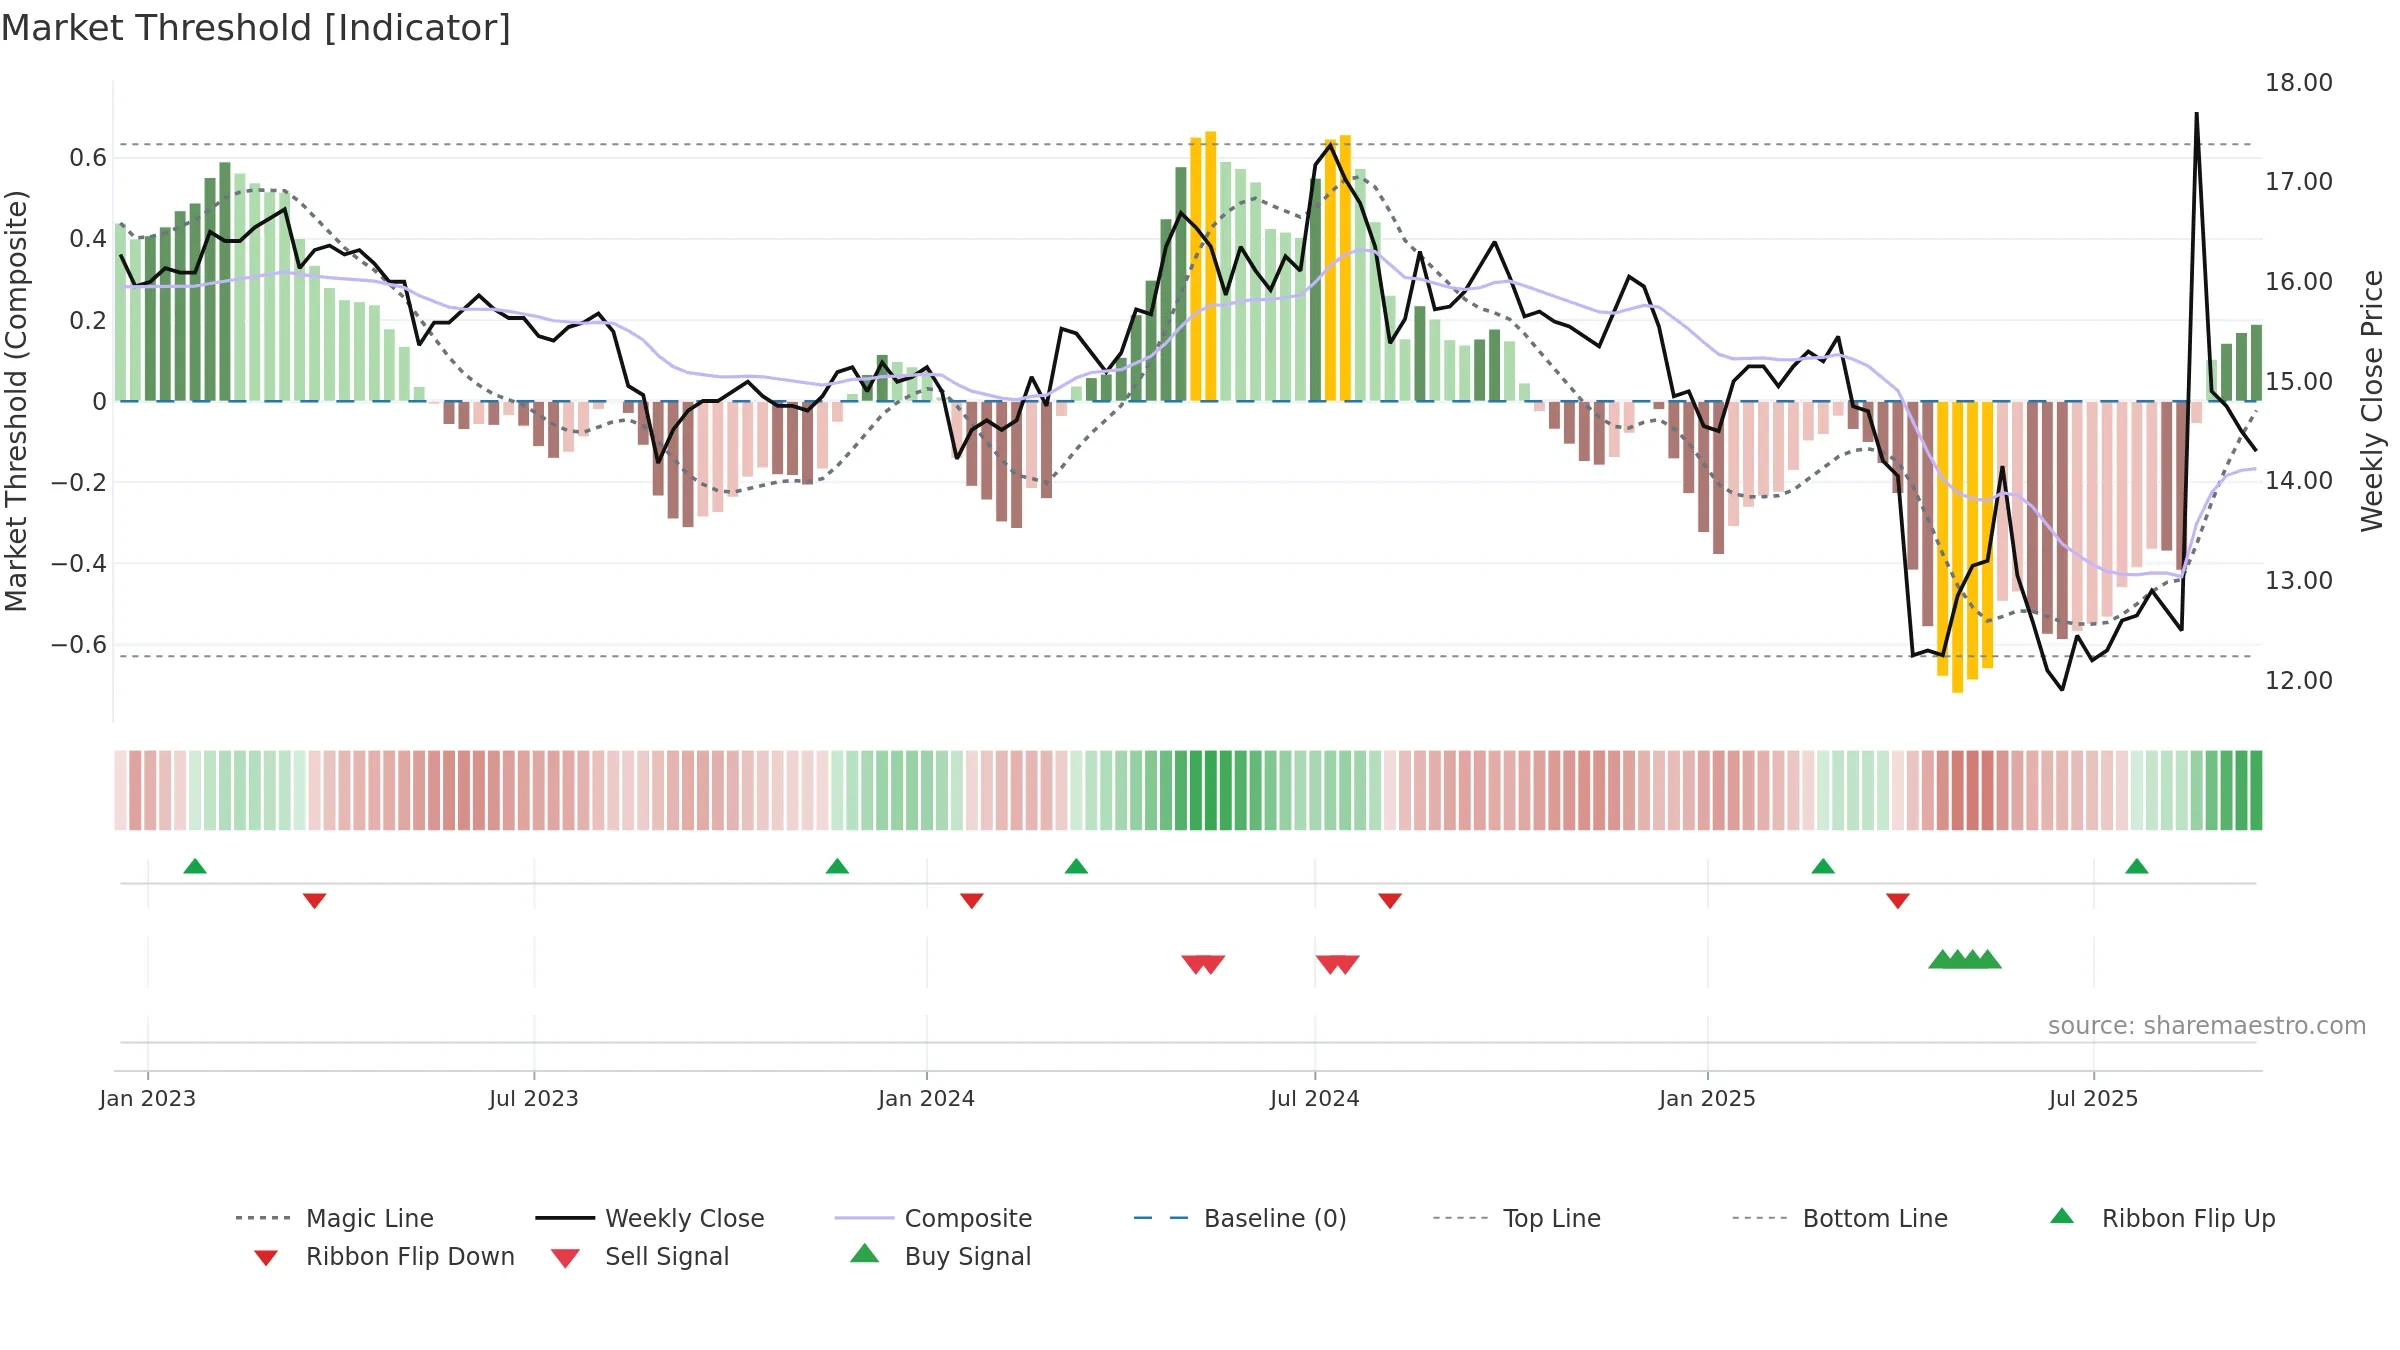Viewport: 2400px width, 1350px height.
Task: Click the first sell signal marker in May 2024
Action: [x=1195, y=964]
